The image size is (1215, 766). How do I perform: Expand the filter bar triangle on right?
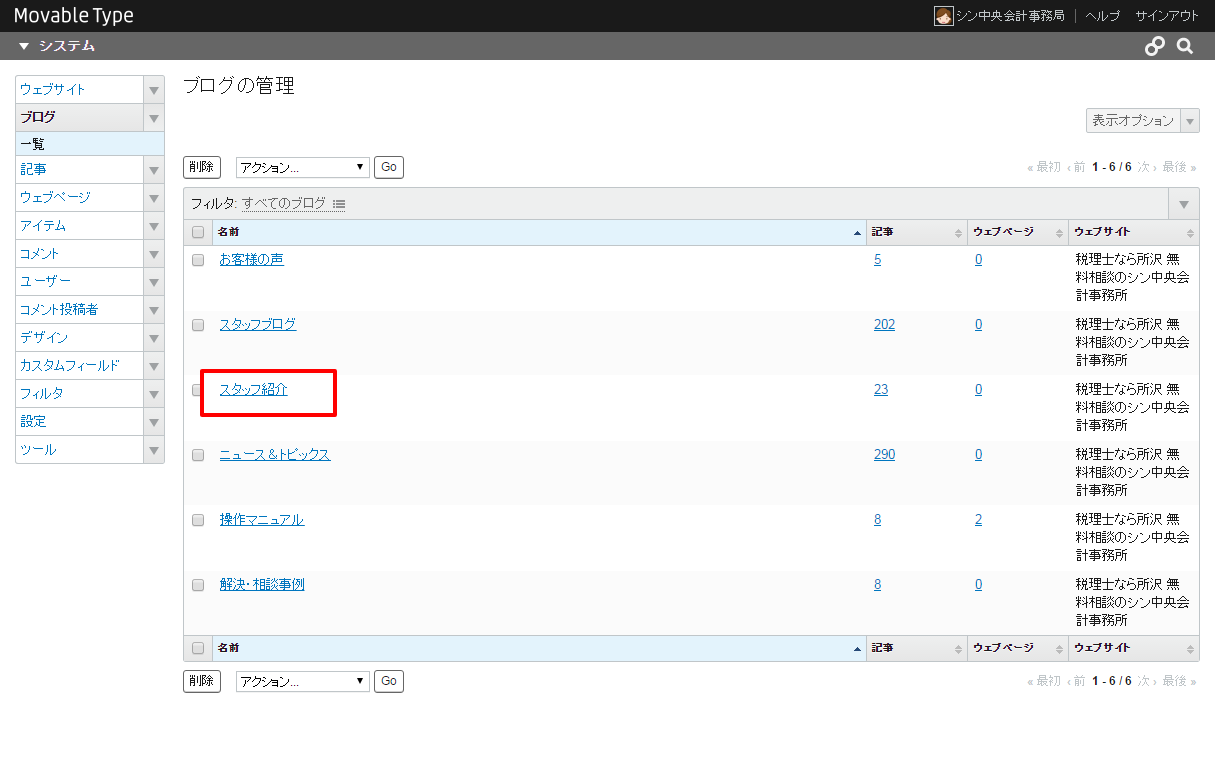click(1184, 204)
